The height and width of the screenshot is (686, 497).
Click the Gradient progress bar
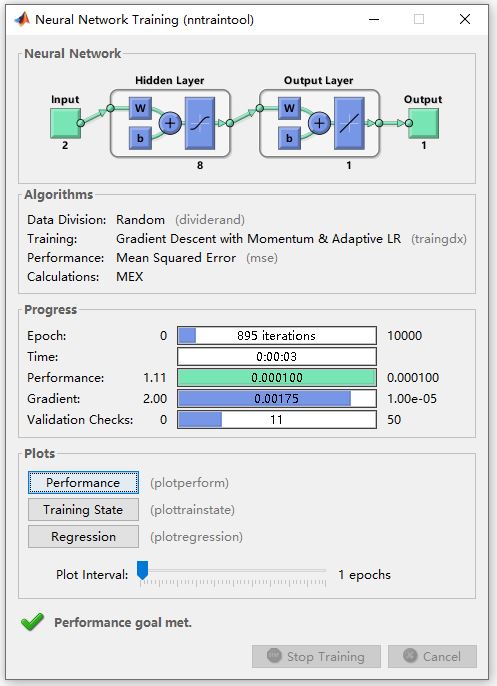pyautogui.click(x=276, y=399)
